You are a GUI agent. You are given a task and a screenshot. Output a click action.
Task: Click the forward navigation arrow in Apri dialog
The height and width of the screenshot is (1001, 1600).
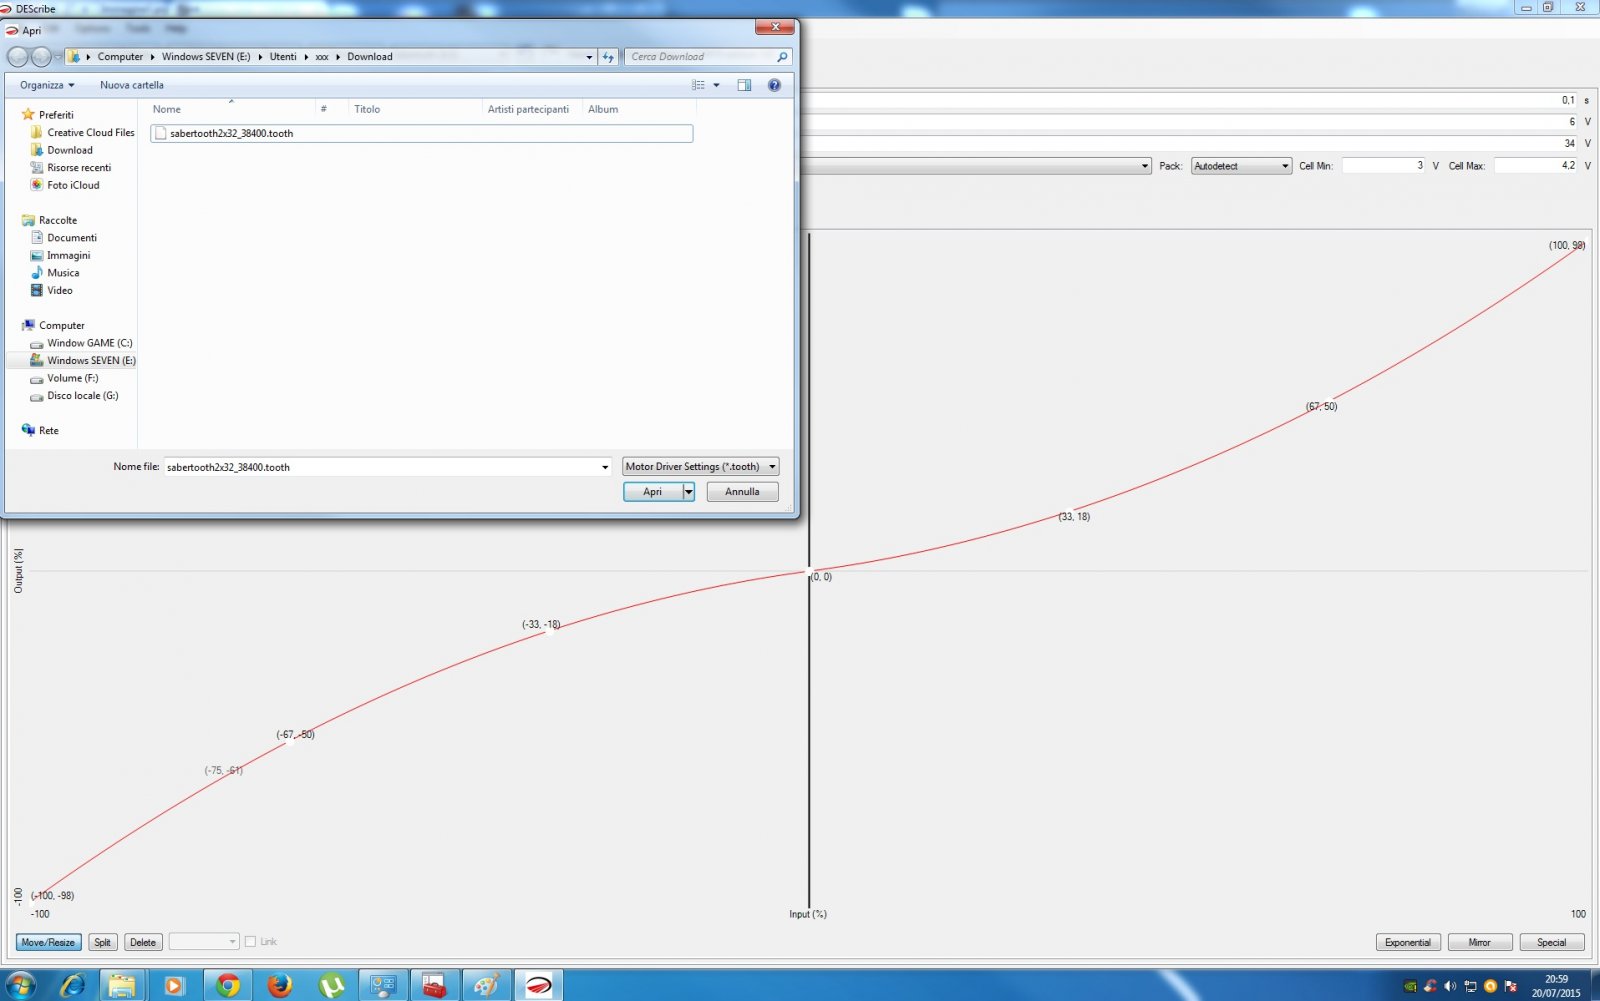pos(41,57)
